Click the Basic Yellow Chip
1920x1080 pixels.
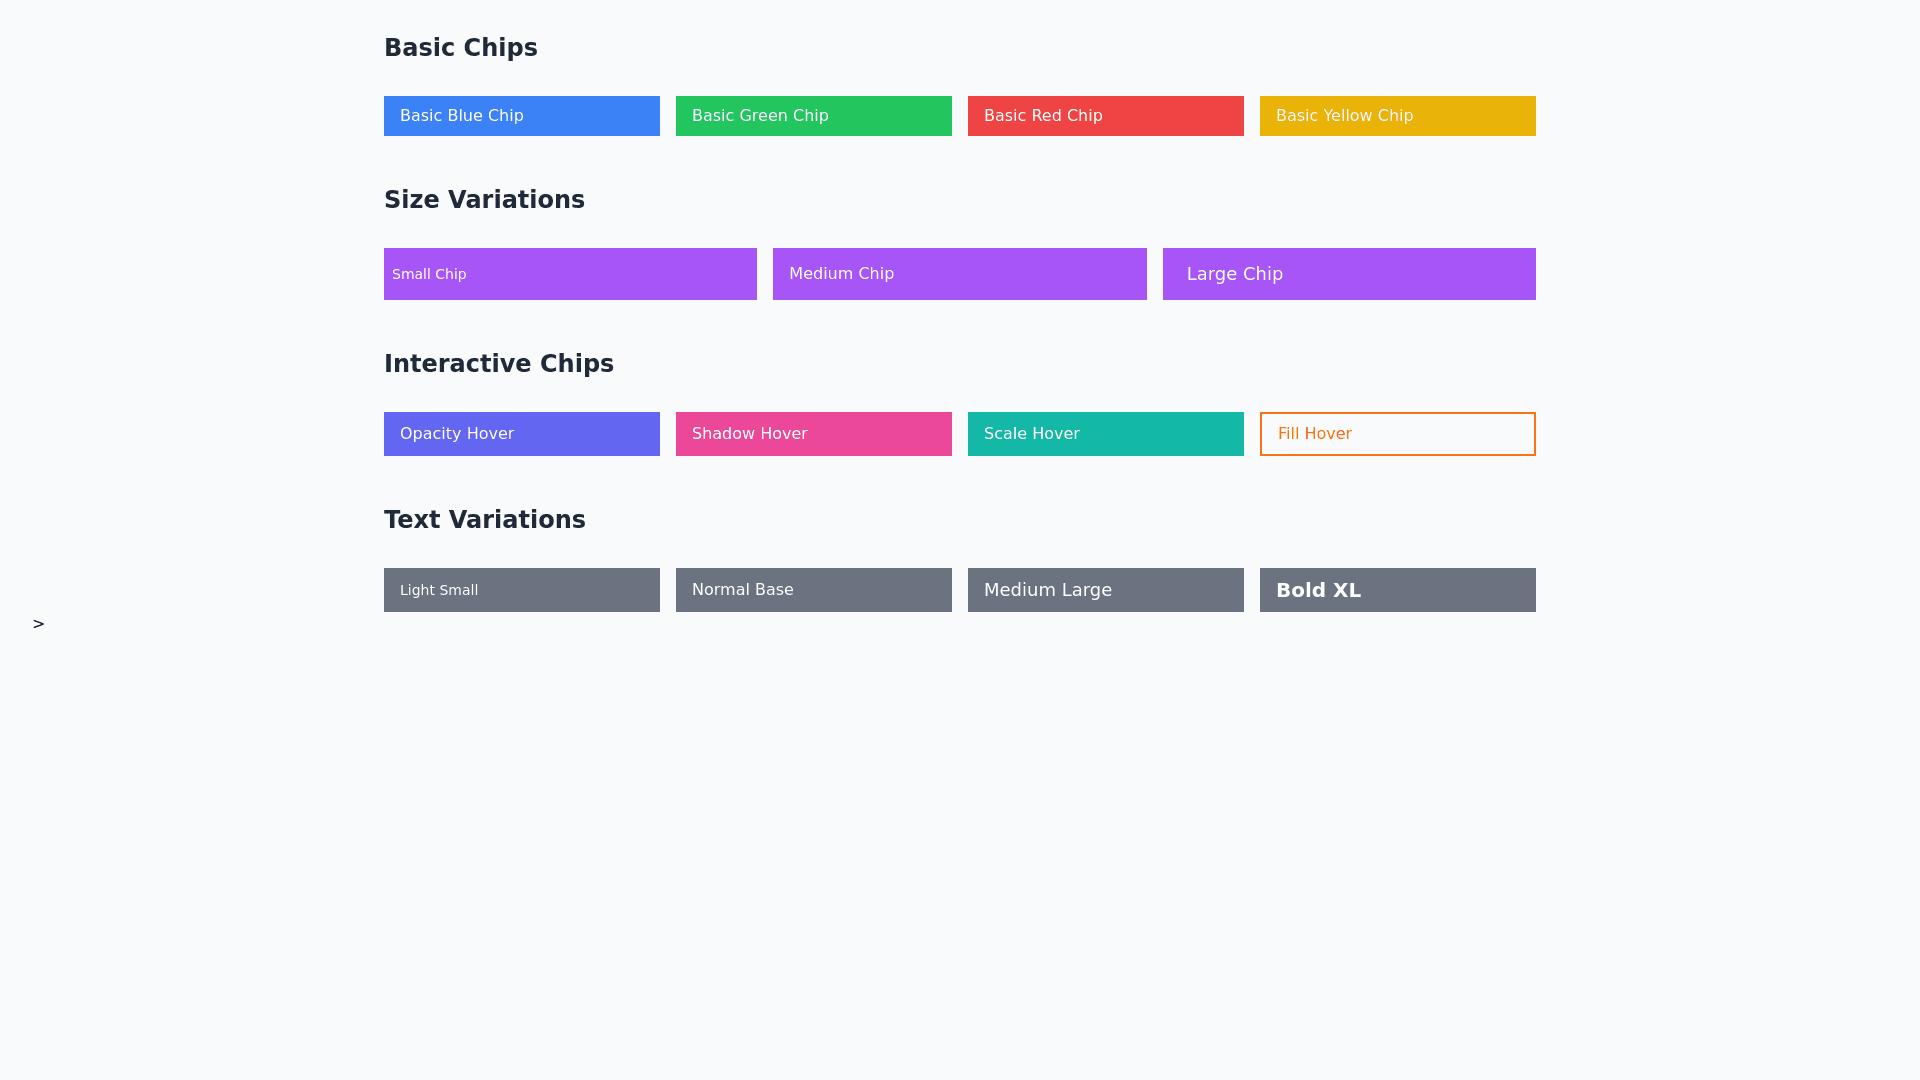pyautogui.click(x=1397, y=116)
